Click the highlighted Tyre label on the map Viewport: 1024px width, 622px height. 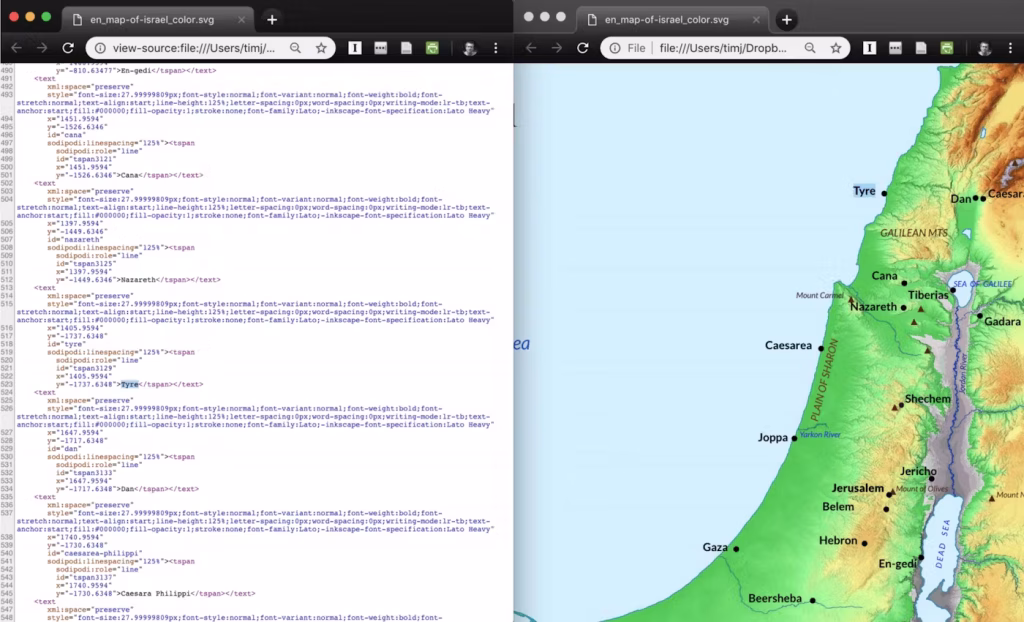[x=864, y=191]
